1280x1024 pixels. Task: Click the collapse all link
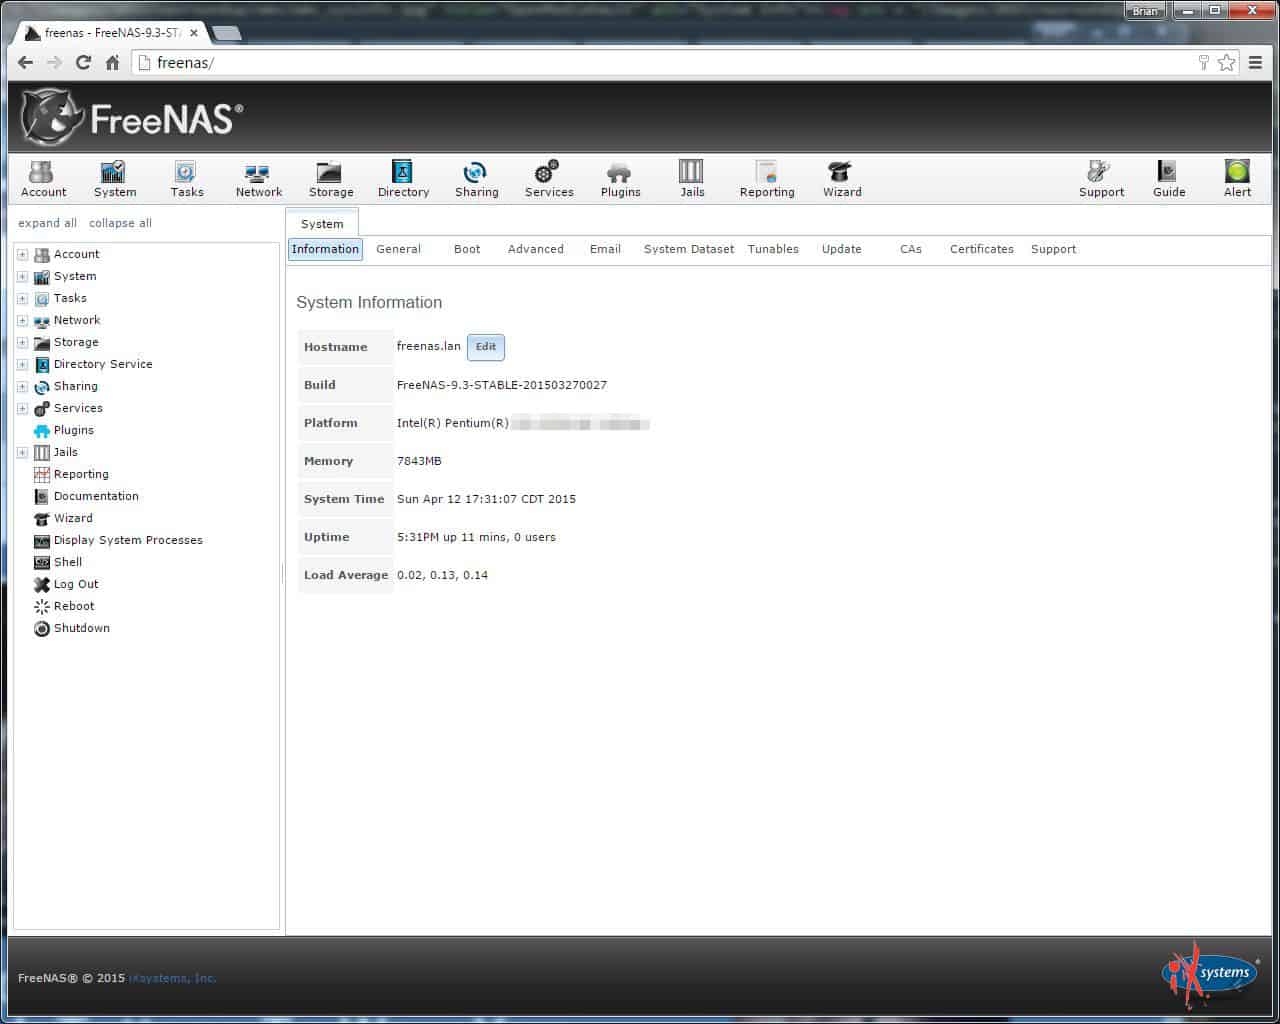[120, 223]
